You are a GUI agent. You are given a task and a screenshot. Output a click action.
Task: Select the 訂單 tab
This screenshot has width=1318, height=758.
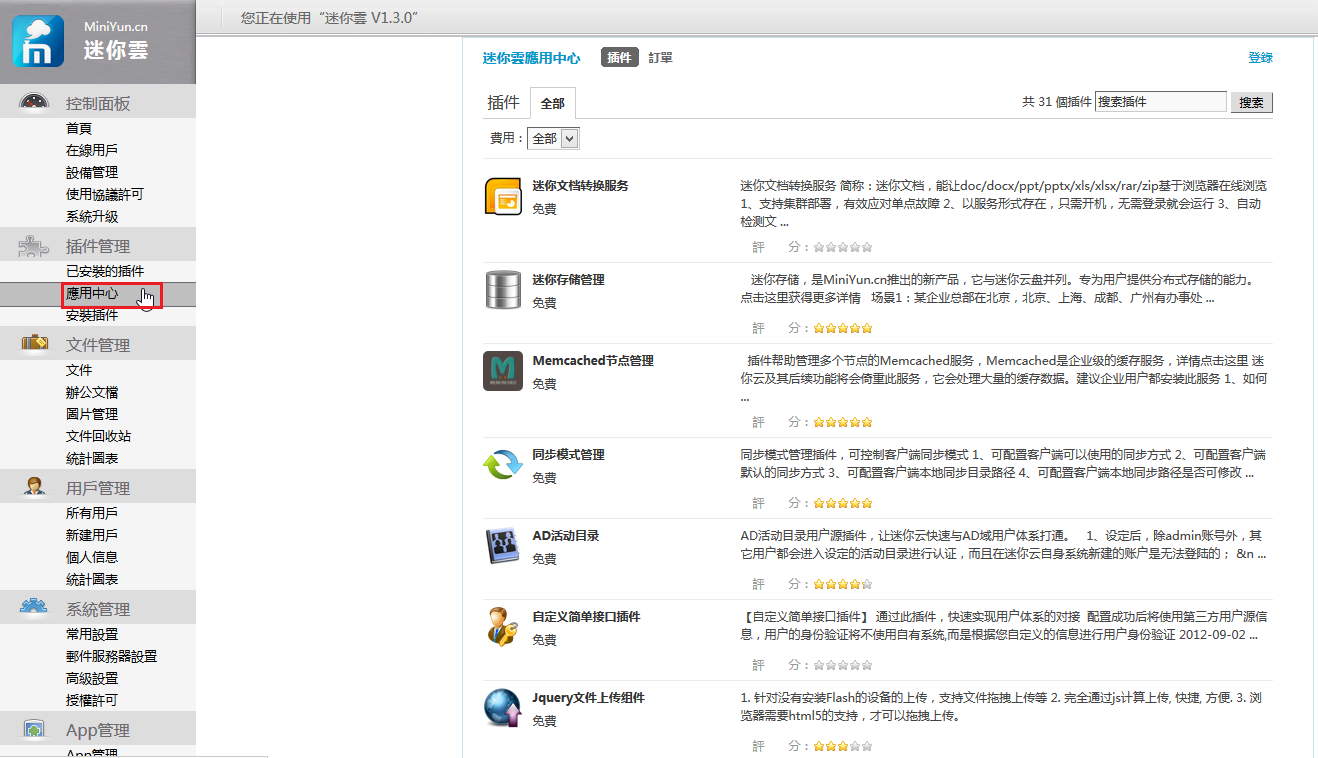pos(660,58)
